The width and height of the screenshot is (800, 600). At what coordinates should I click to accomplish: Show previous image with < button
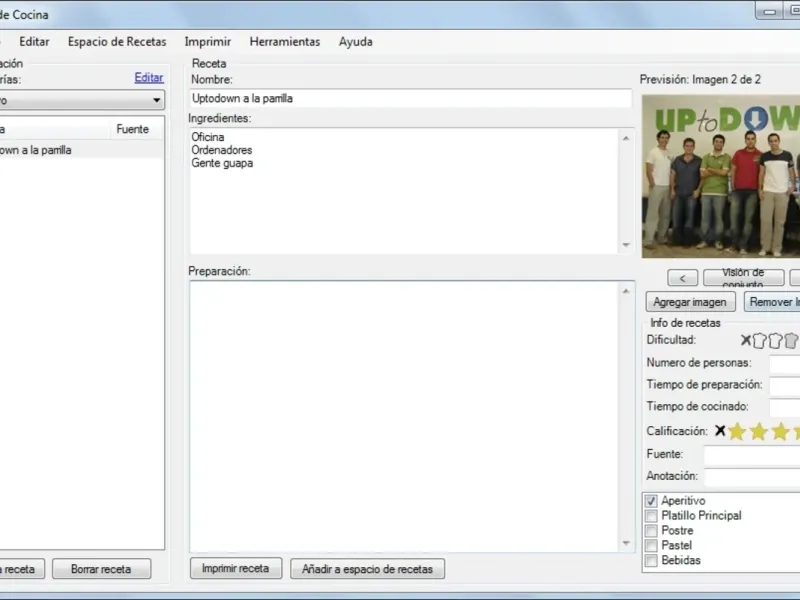(683, 278)
